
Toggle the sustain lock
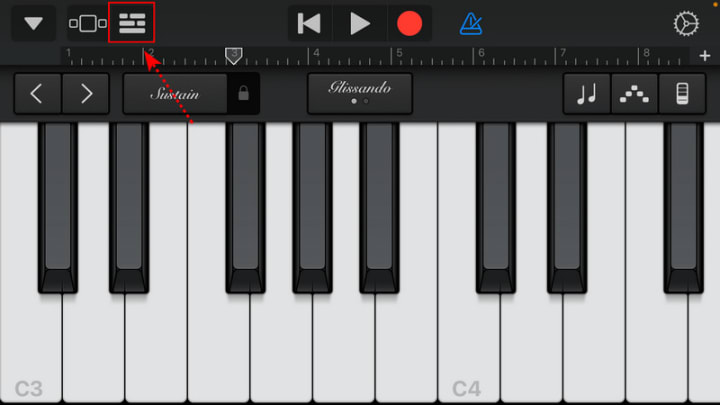pyautogui.click(x=243, y=94)
